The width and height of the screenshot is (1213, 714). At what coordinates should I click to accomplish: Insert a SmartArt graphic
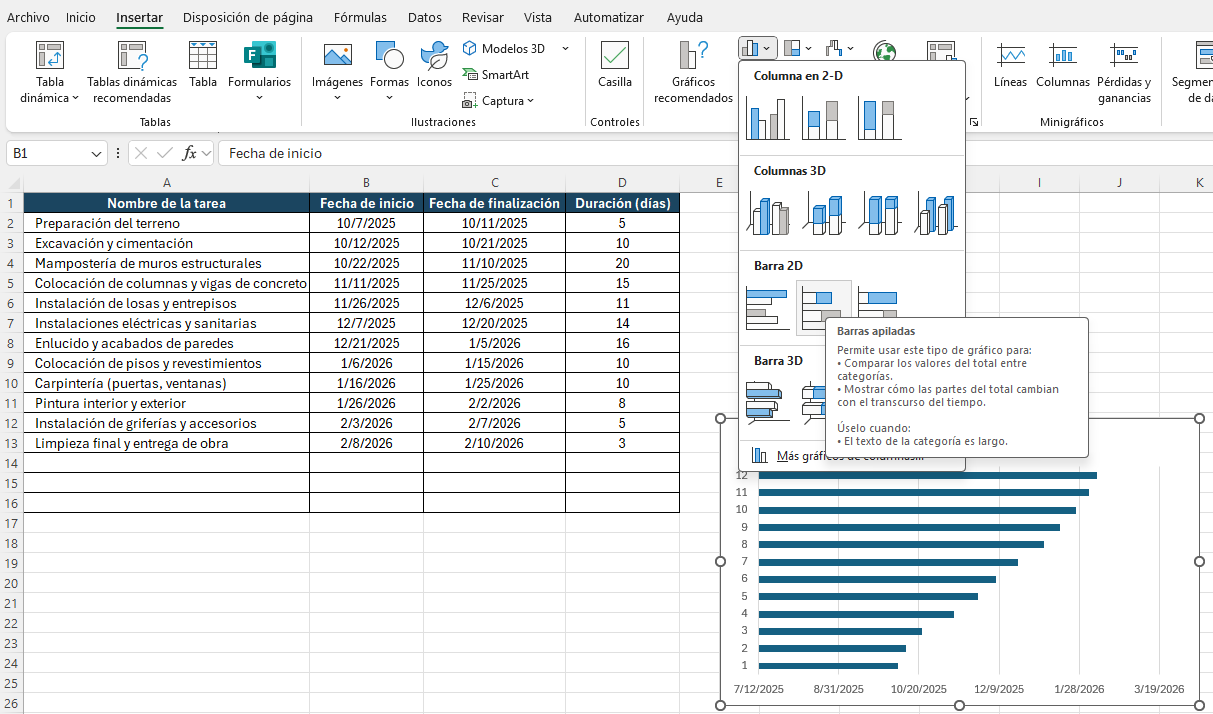[496, 75]
